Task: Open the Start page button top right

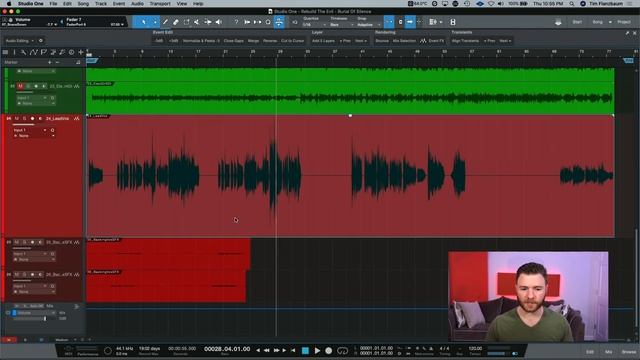Action: coord(577,22)
